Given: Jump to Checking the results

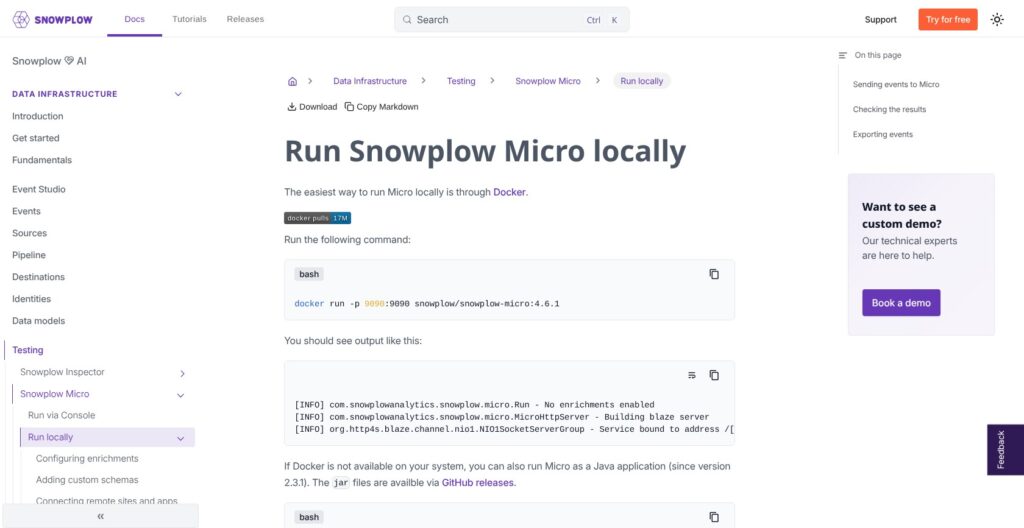Looking at the screenshot, I should (889, 109).
